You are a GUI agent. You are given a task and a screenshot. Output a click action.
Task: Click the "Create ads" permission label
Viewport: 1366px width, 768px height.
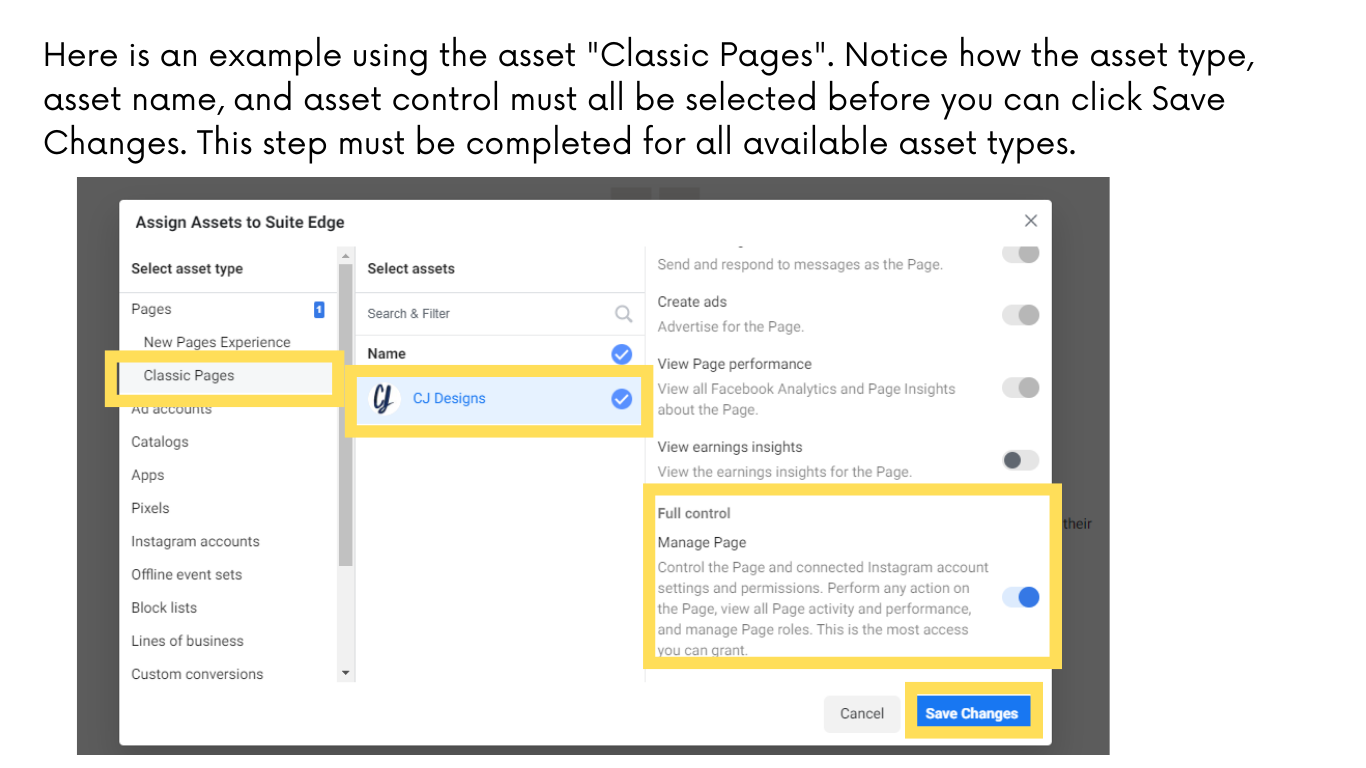click(x=692, y=302)
